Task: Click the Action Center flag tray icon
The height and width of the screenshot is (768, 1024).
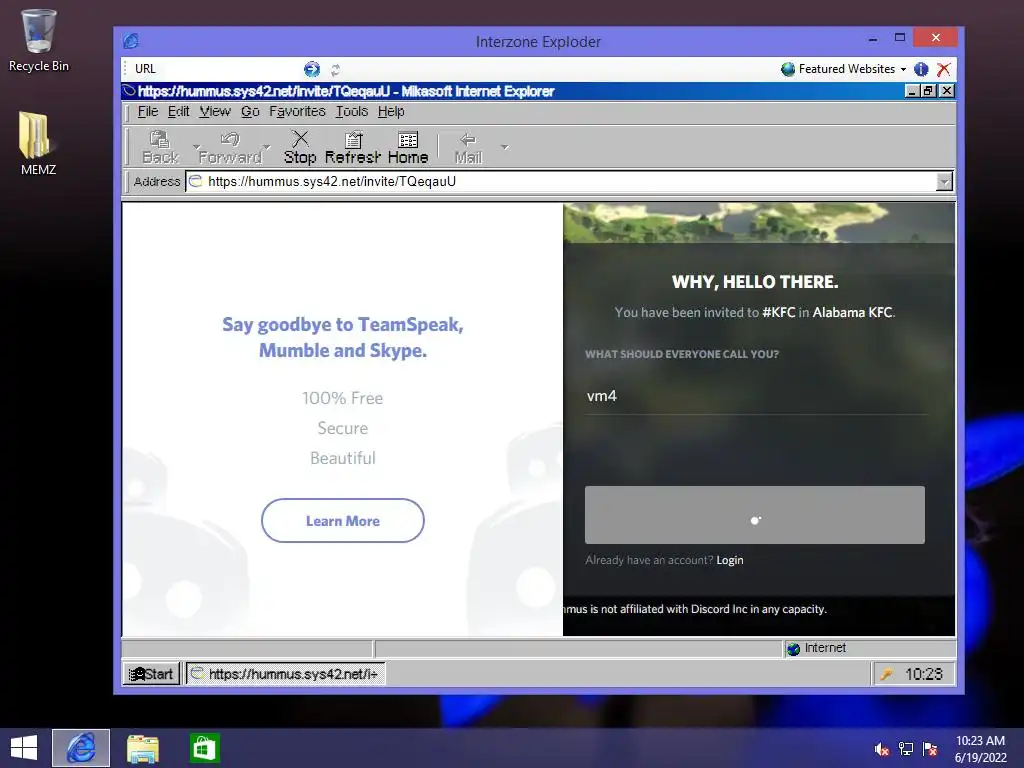Action: pyautogui.click(x=930, y=749)
